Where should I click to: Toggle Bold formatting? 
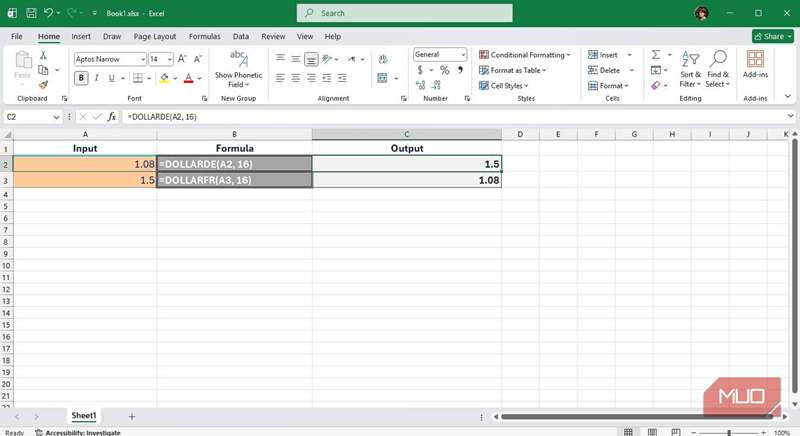click(82, 78)
